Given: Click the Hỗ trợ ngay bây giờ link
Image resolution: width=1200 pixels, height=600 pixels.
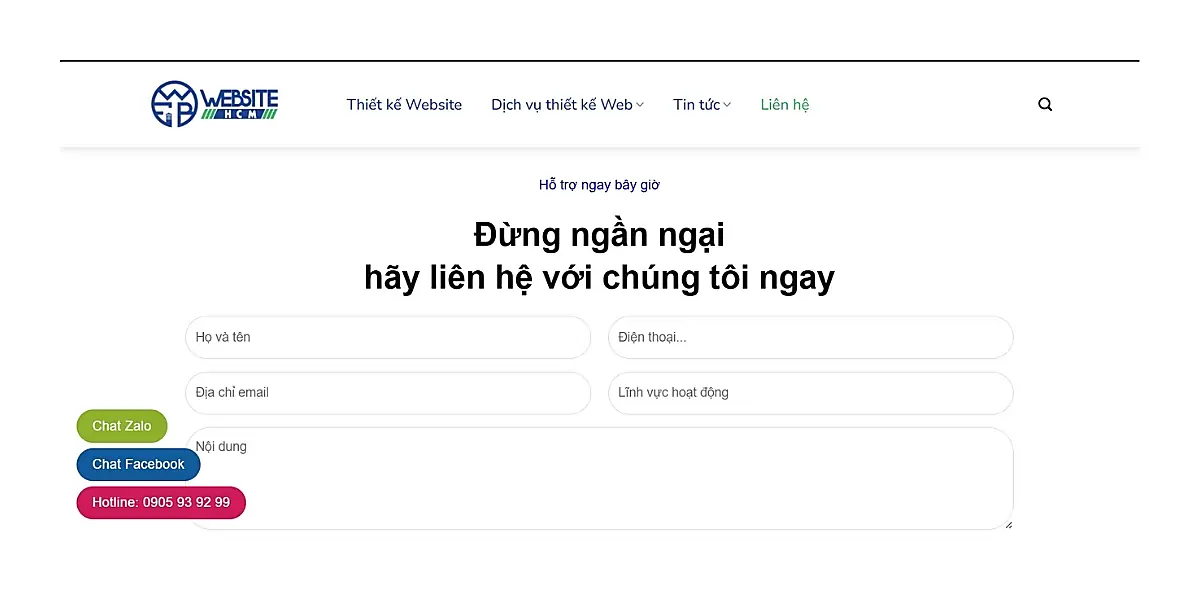Looking at the screenshot, I should 599,185.
